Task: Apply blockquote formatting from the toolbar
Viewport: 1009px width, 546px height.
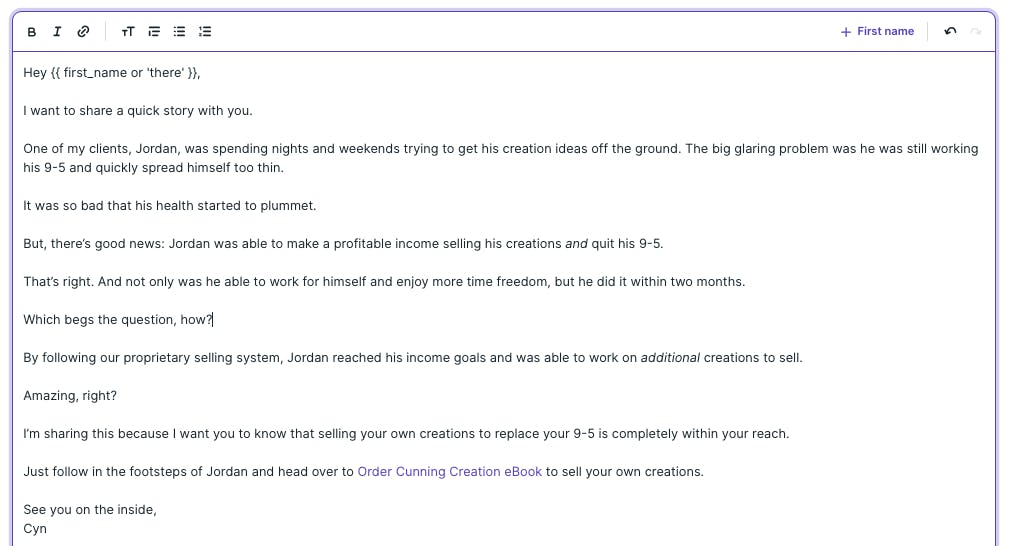Action: coord(154,32)
